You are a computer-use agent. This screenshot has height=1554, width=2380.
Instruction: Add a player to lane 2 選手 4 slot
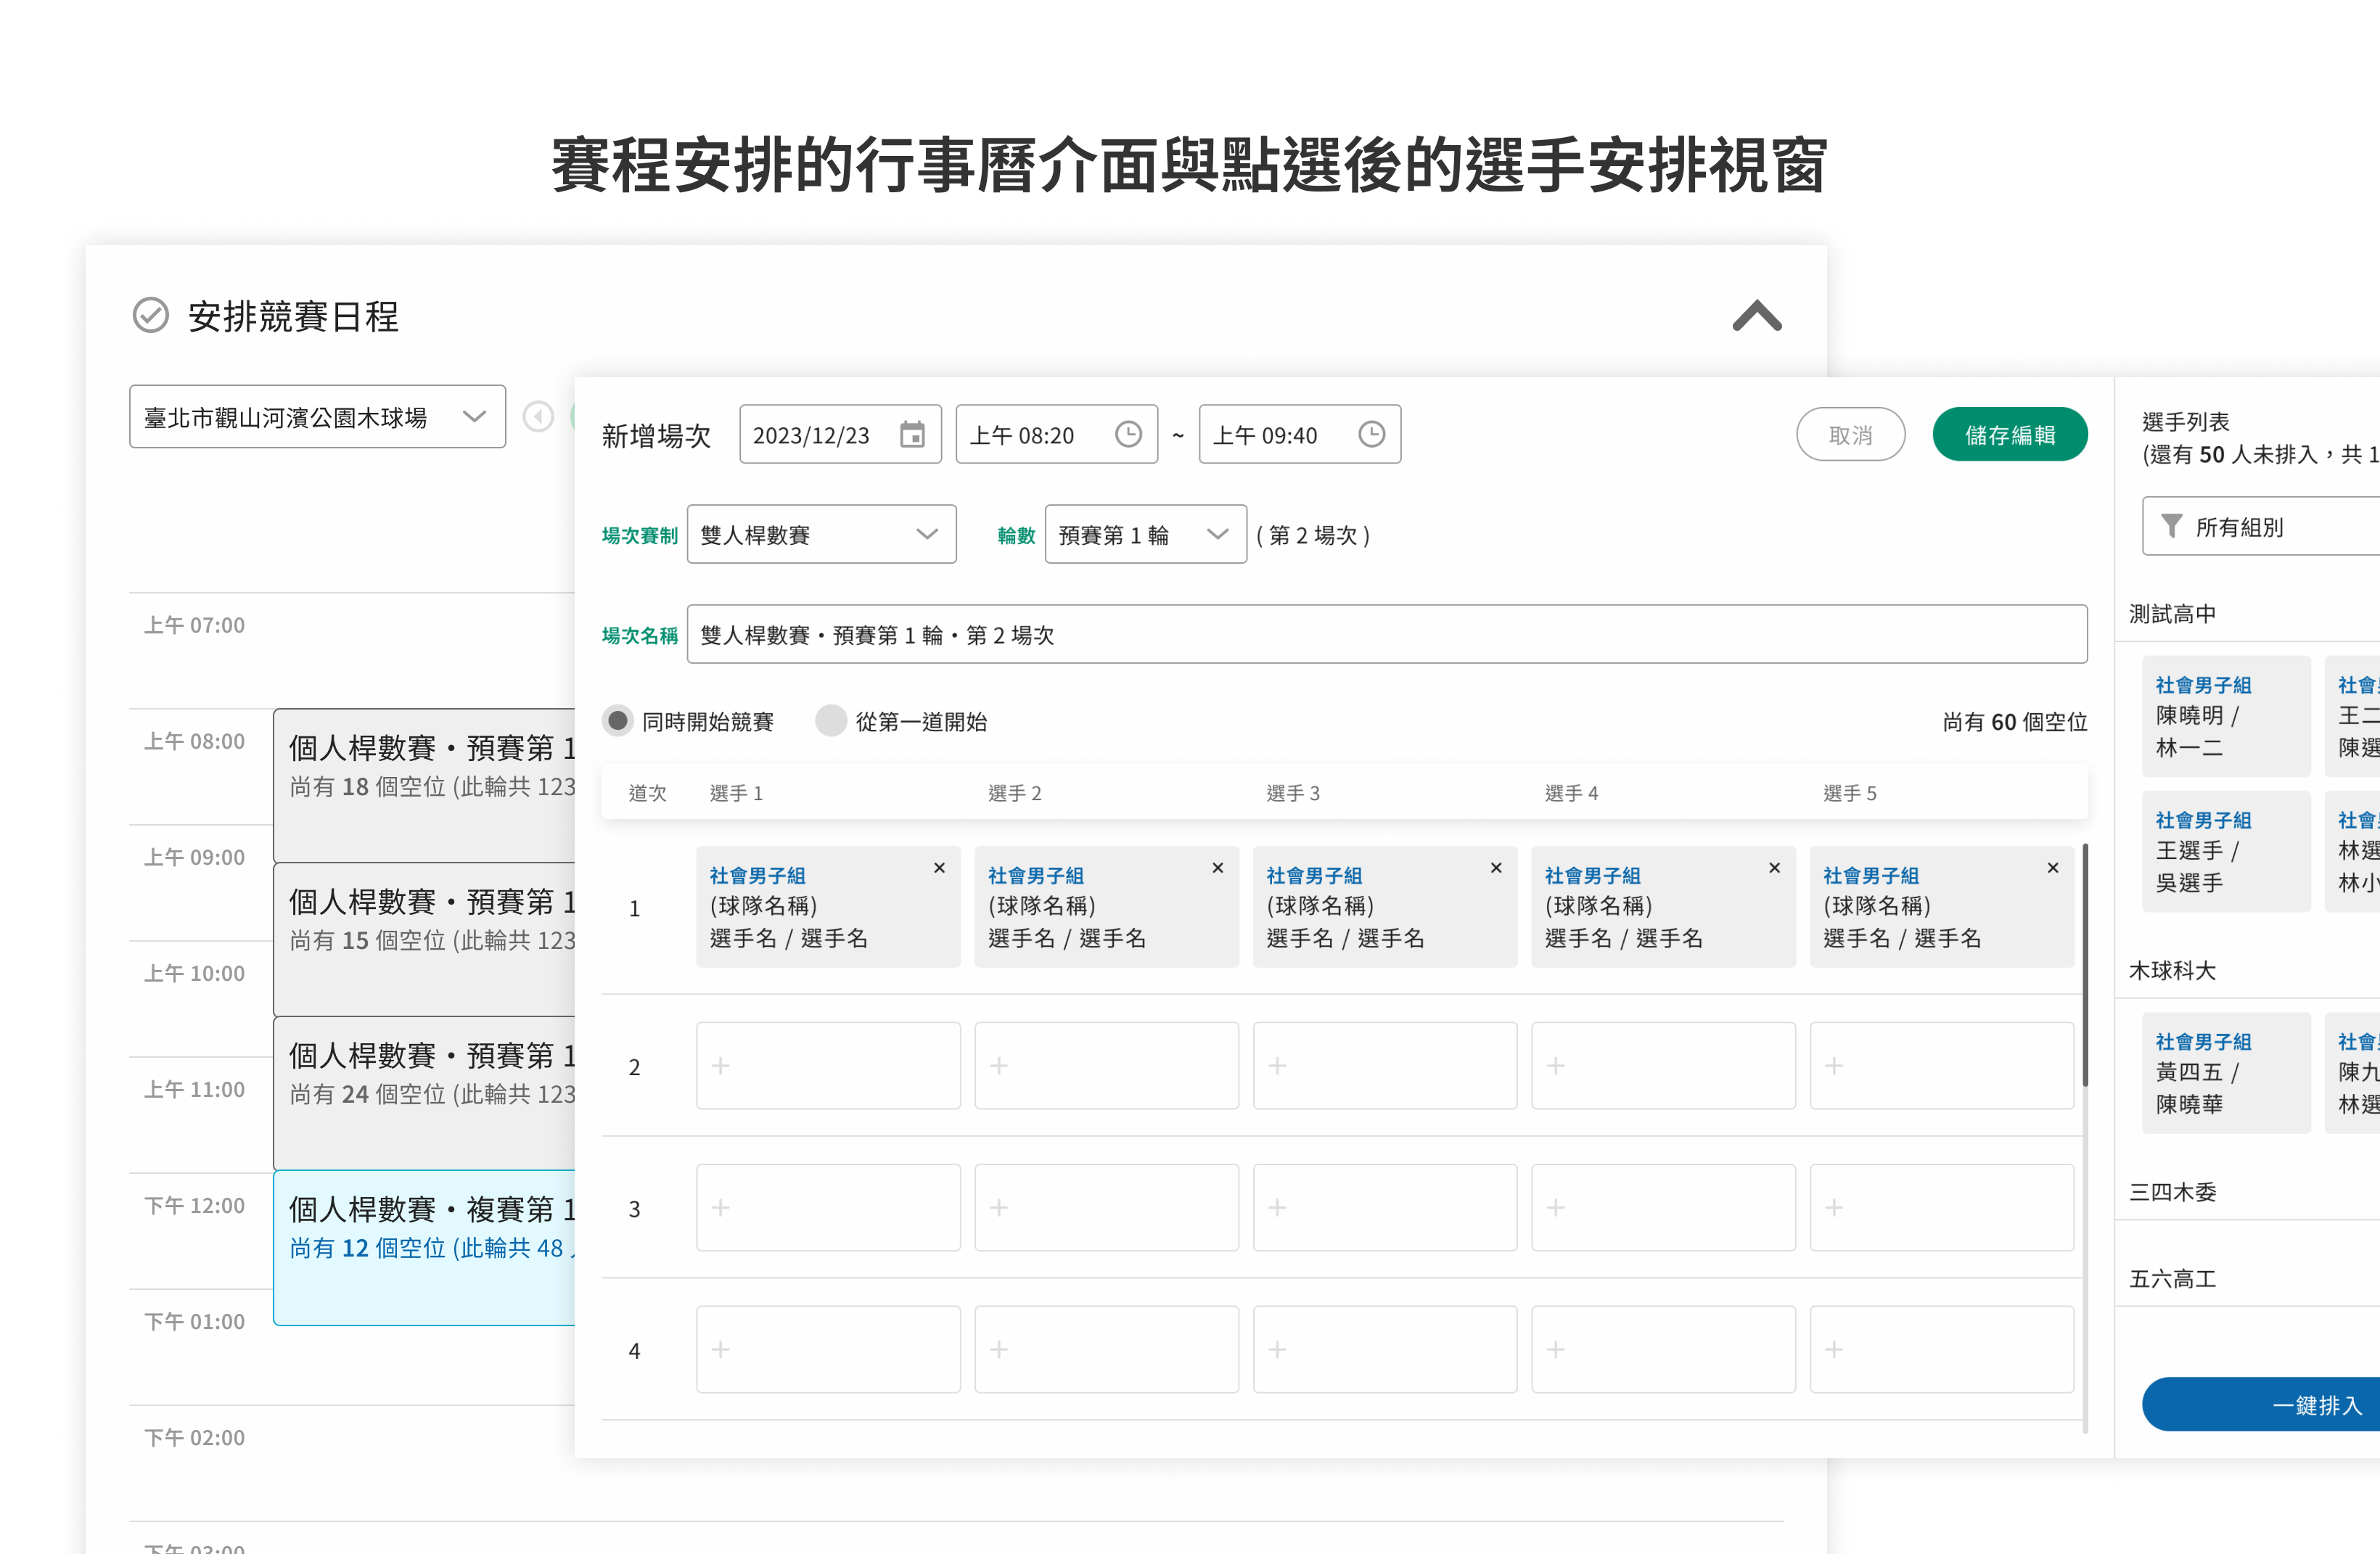1663,1065
